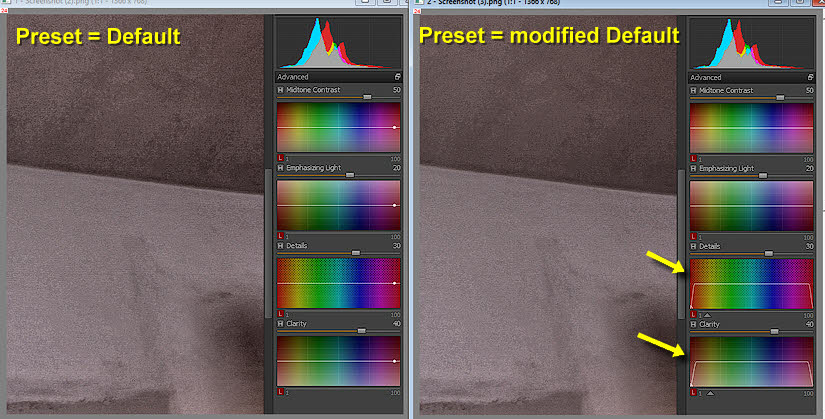Screen dimensions: 825x419
Task: Click H icon beside Details in modified Default panel
Action: (x=694, y=246)
